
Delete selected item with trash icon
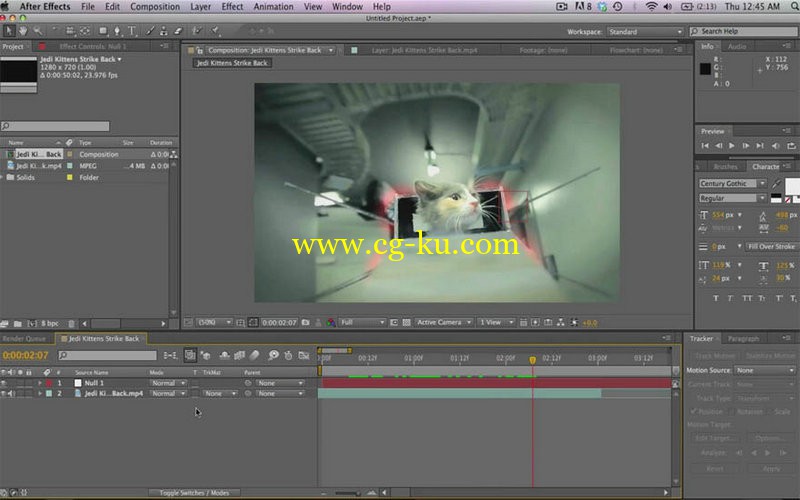[x=71, y=323]
